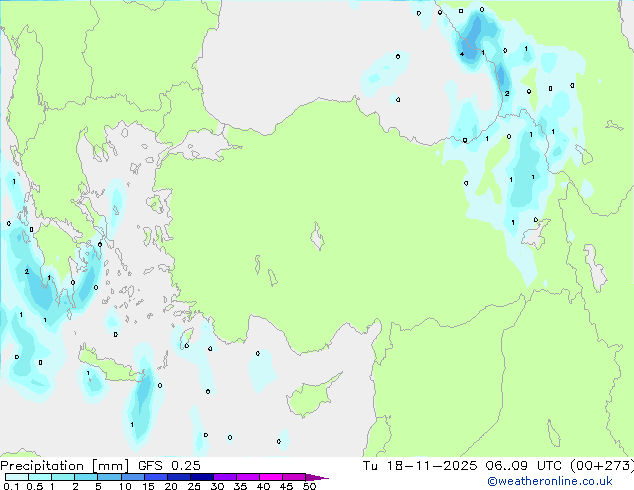Click the 15–20 mm legend swatch
The height and width of the screenshot is (490, 634).
(x=155, y=477)
